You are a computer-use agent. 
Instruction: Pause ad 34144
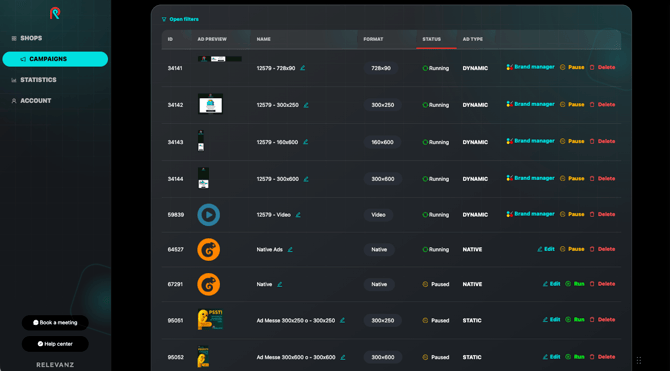click(572, 179)
